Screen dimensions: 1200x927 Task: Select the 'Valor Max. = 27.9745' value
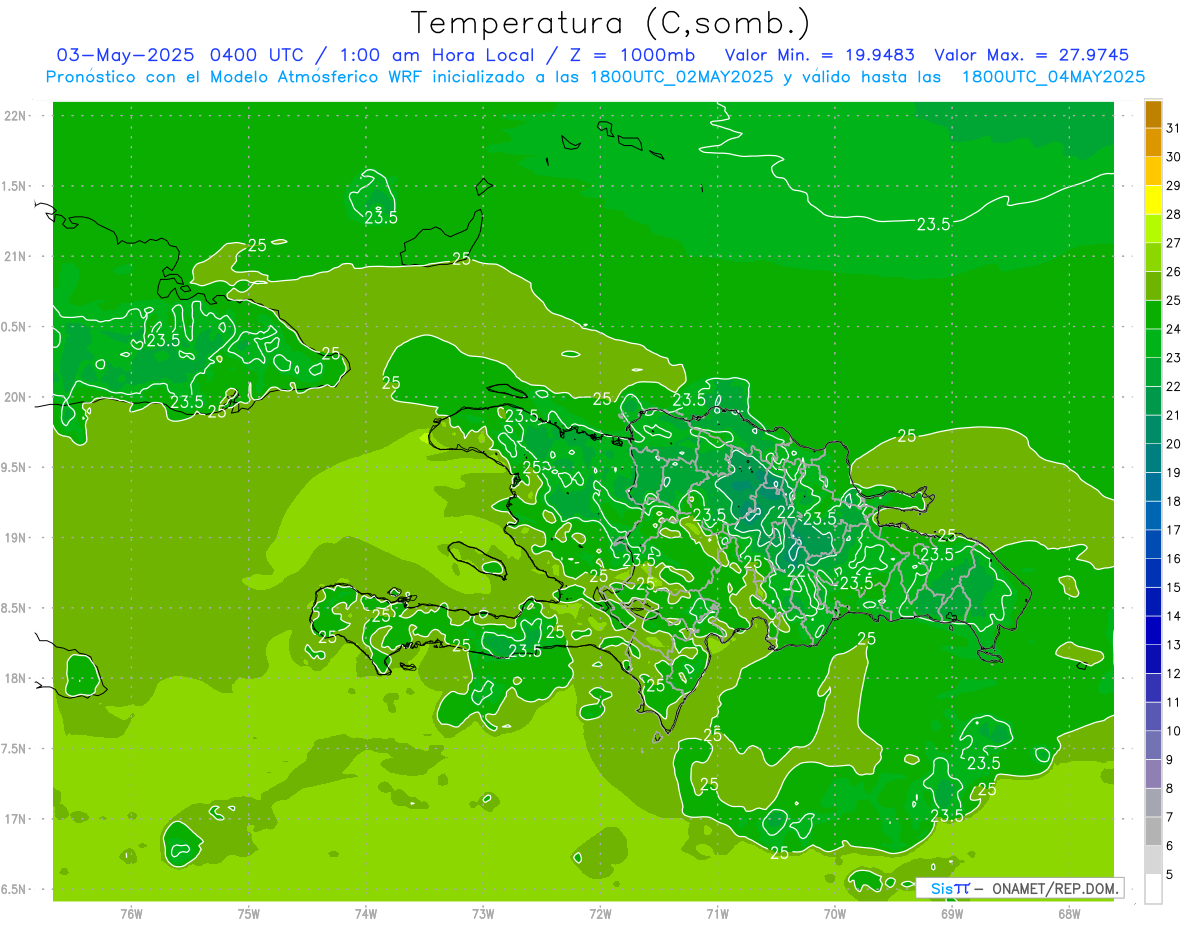tap(1031, 55)
